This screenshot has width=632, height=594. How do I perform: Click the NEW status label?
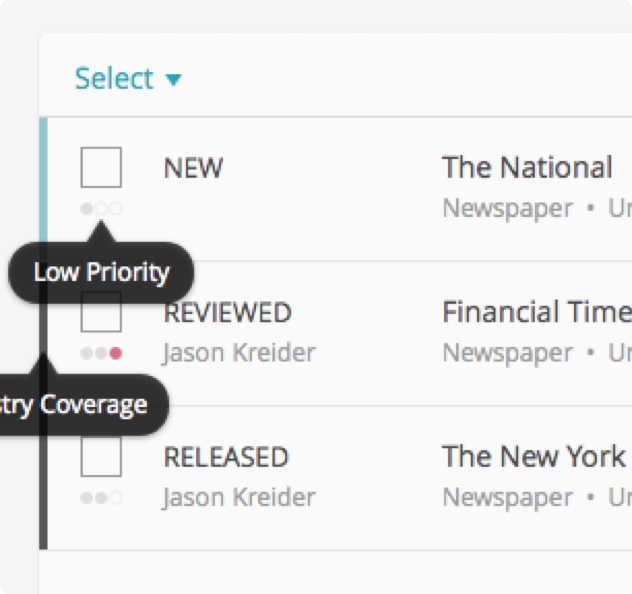coord(193,168)
